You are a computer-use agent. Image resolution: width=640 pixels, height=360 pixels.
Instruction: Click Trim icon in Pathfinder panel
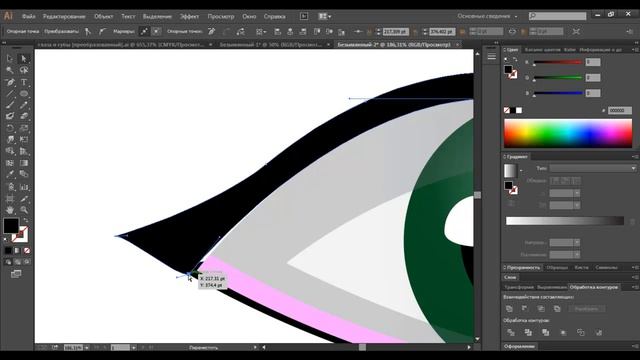[x=528, y=332]
